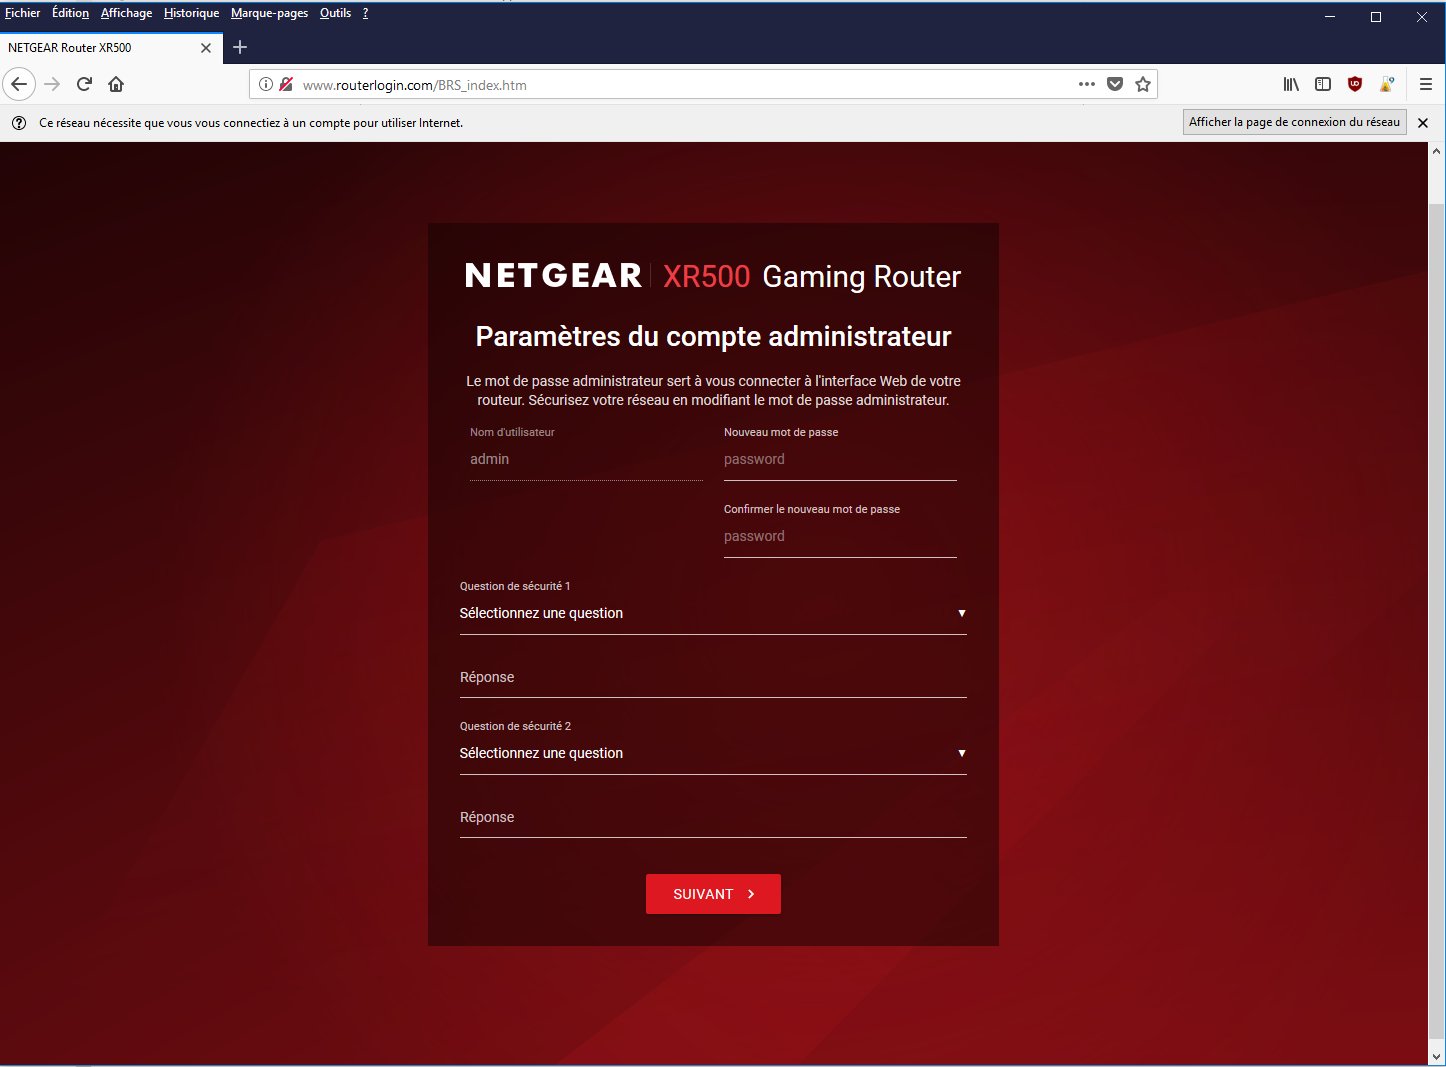Screen dimensions: 1446x1067
Task: Click the SUIVANT button
Action: (x=713, y=894)
